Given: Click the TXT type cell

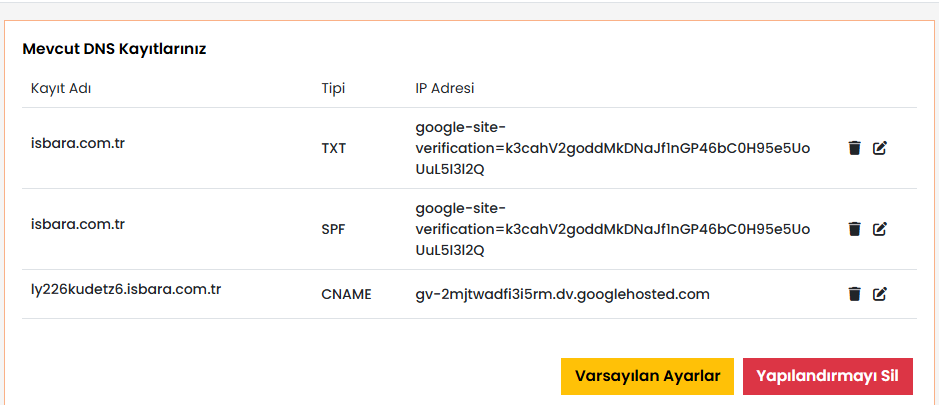Looking at the screenshot, I should [334, 148].
